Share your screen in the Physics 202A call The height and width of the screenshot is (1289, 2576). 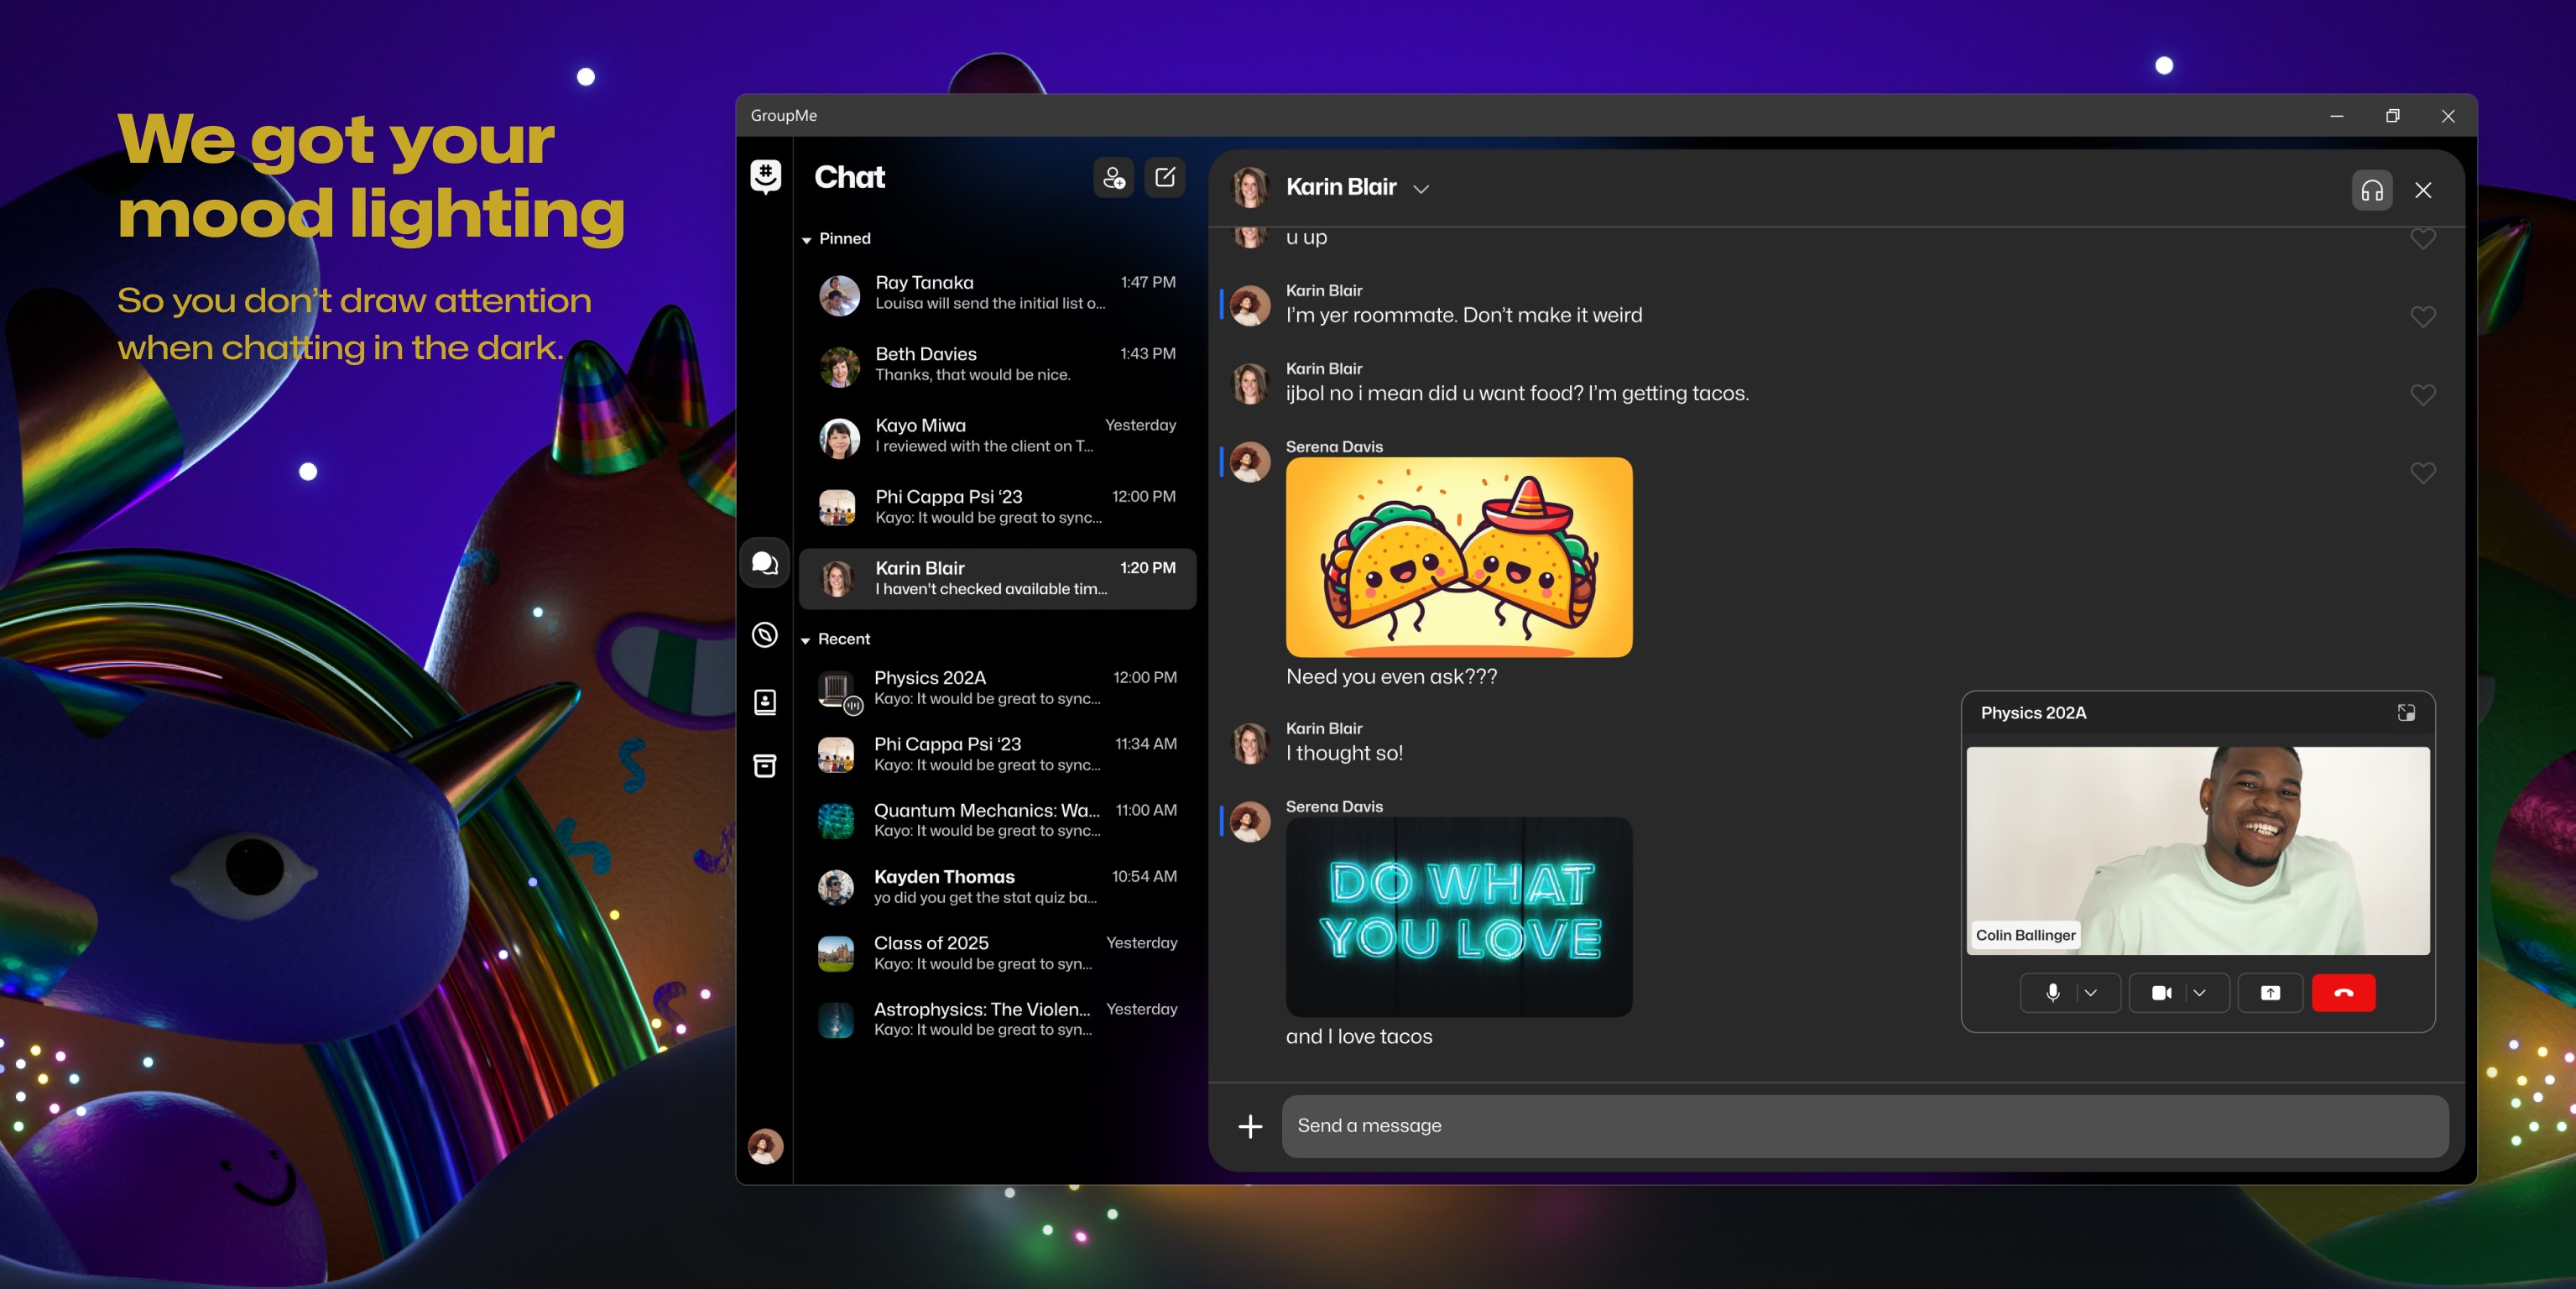click(2270, 993)
